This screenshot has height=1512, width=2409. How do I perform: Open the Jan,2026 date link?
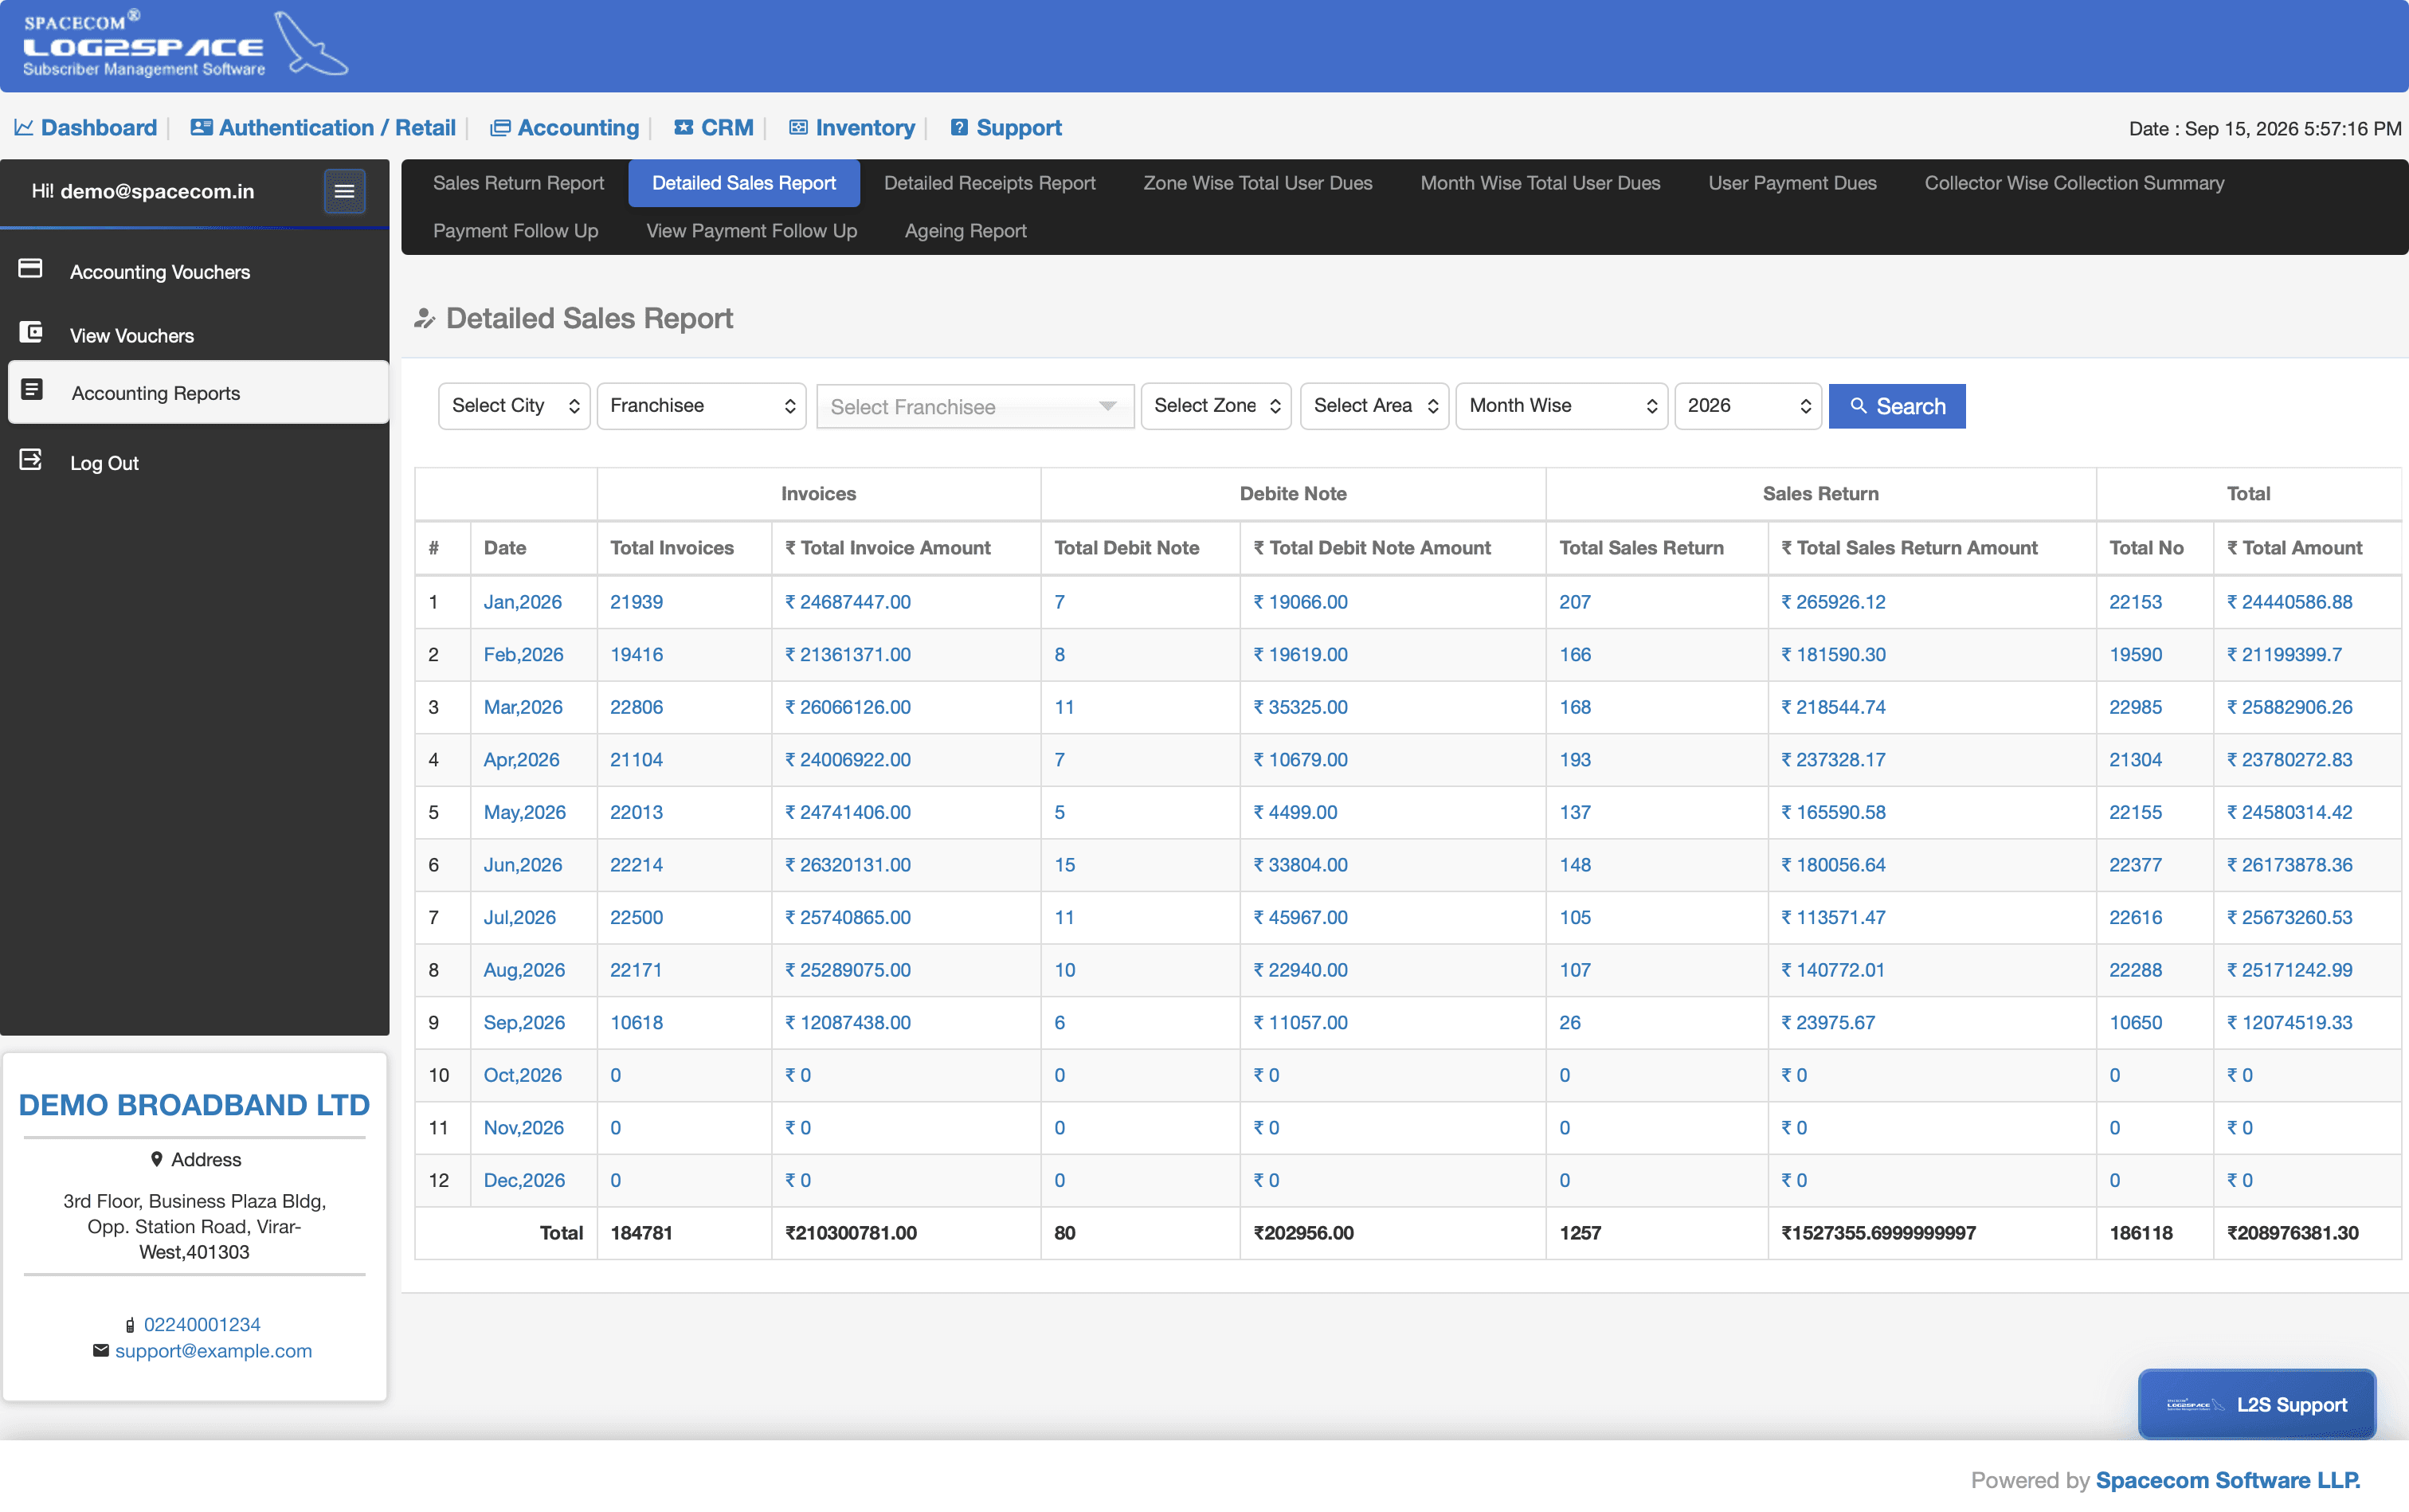pyautogui.click(x=522, y=602)
